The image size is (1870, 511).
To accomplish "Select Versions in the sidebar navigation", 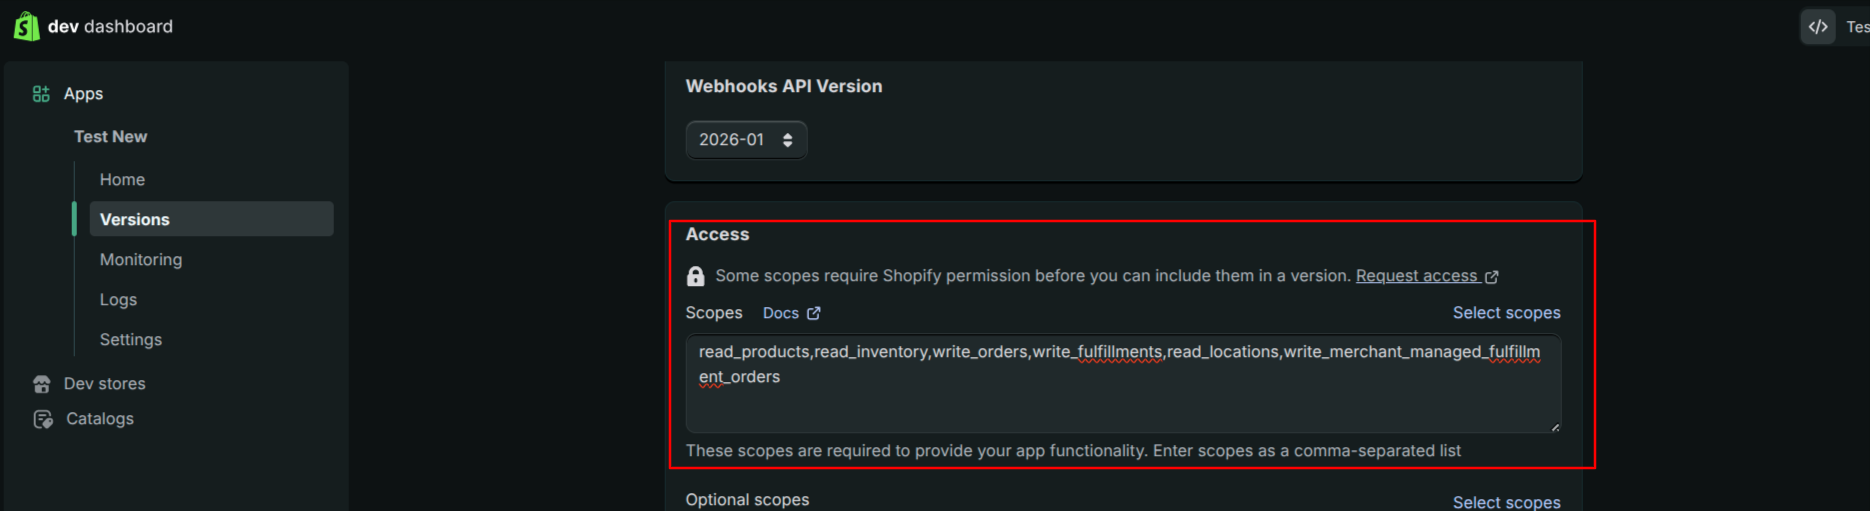I will point(135,220).
